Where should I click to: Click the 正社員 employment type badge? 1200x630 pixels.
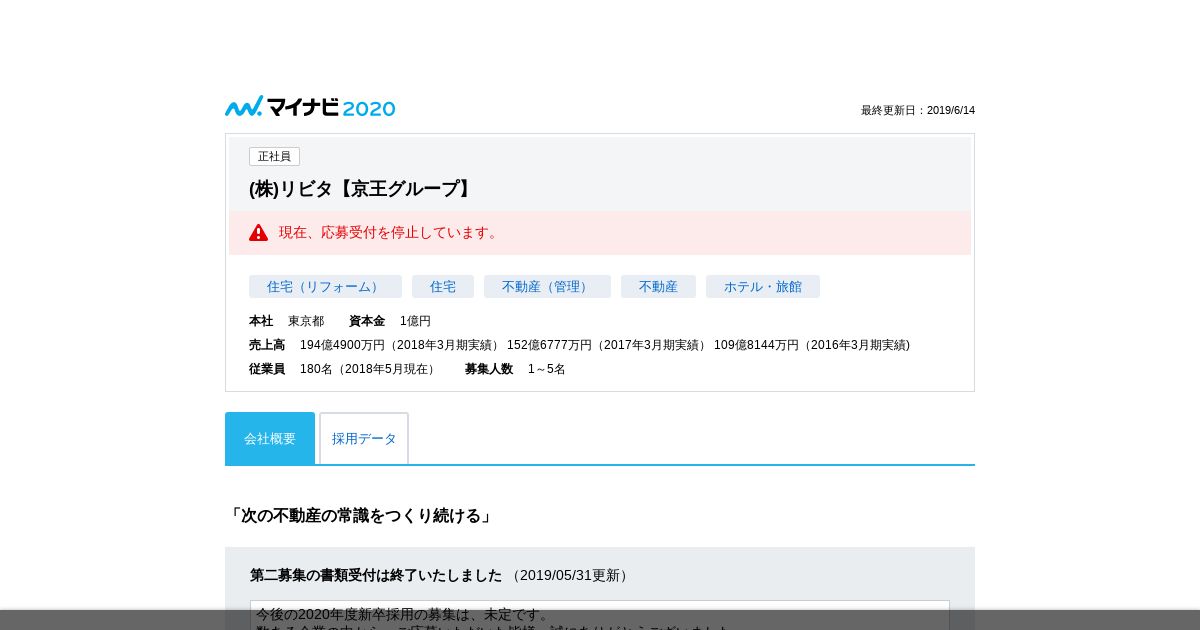click(x=274, y=156)
